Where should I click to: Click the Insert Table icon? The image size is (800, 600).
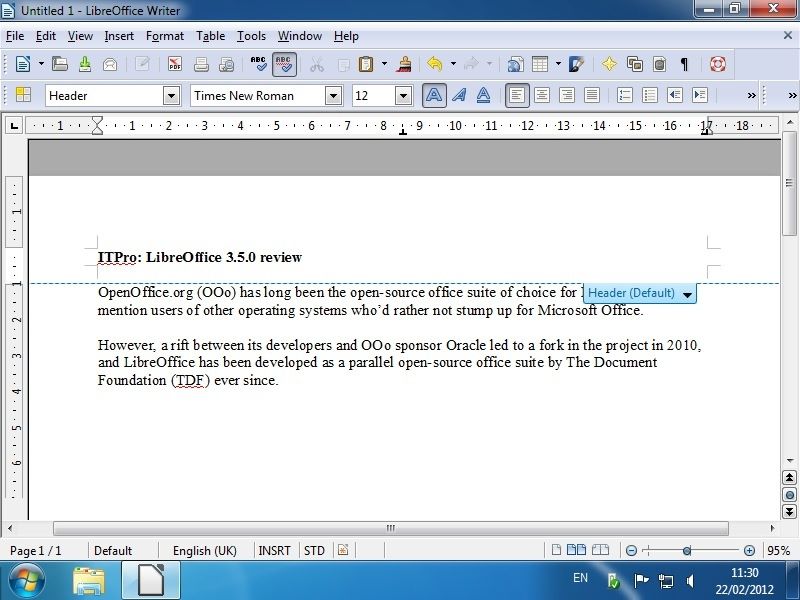coord(540,64)
